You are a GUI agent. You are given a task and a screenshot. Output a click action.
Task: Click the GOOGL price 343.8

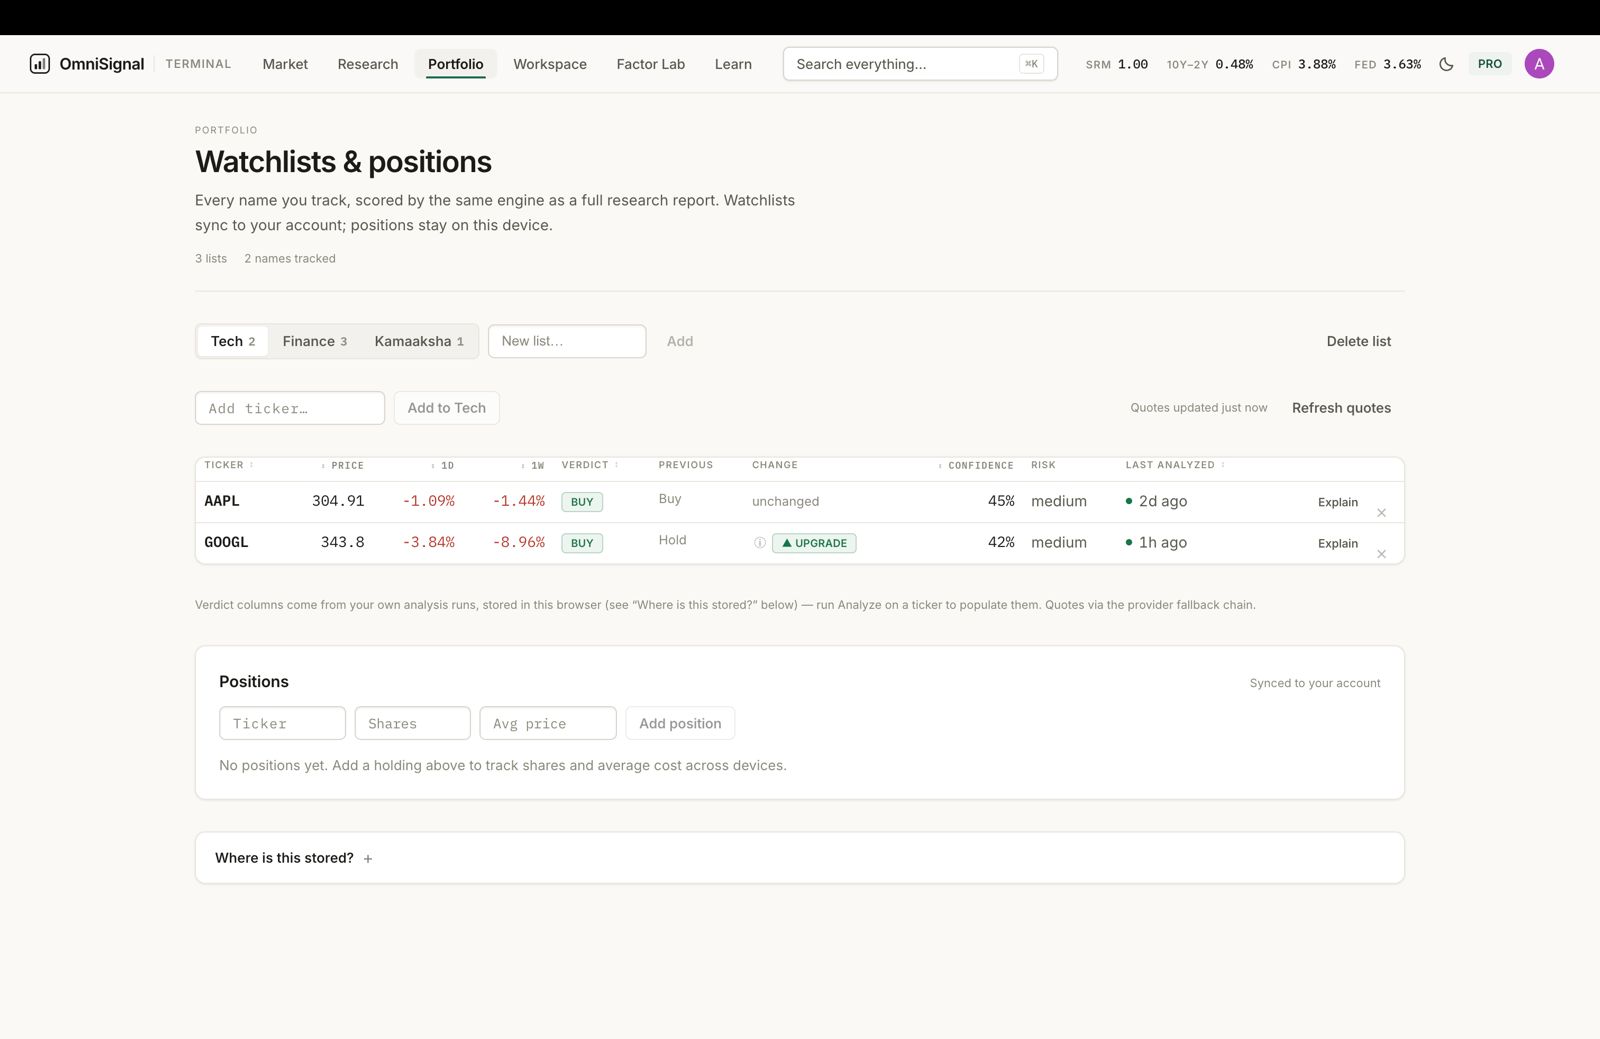(342, 542)
